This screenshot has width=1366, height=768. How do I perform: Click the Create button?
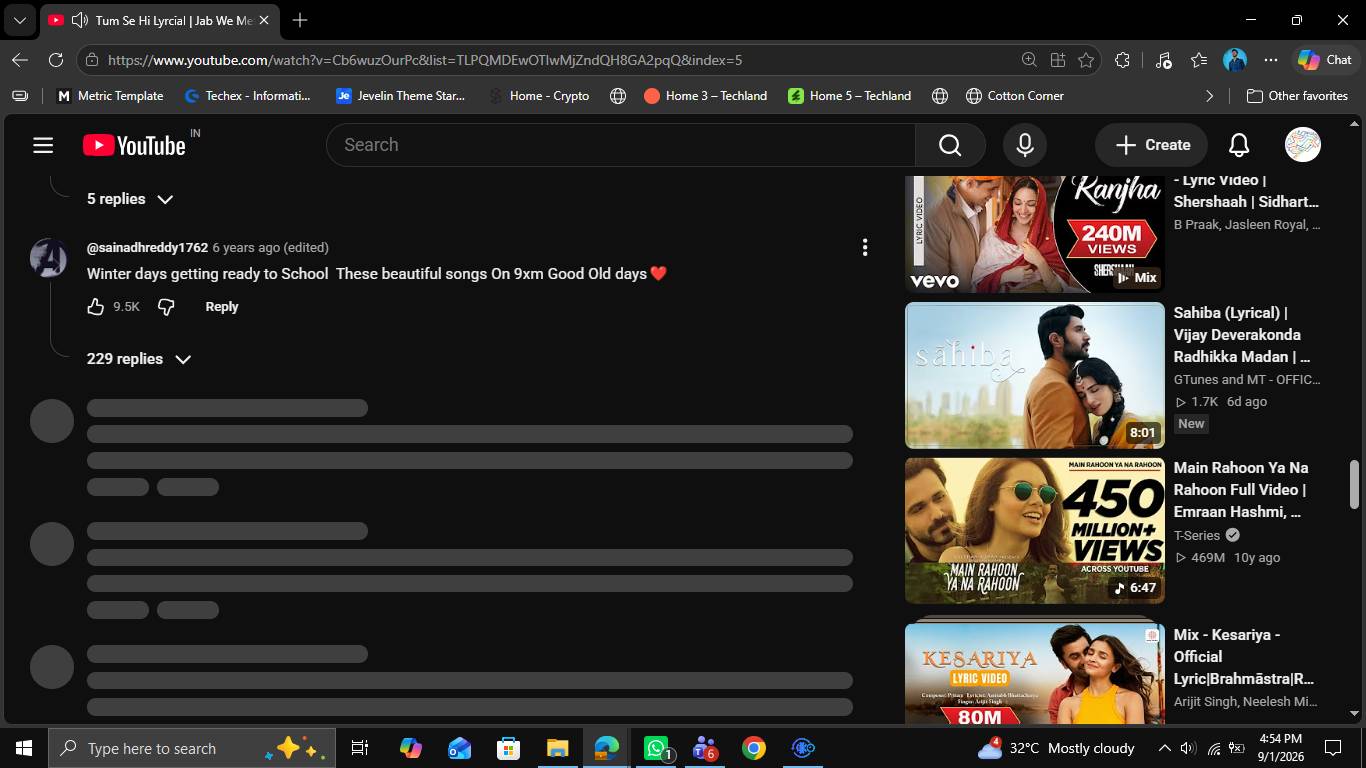coord(1152,145)
